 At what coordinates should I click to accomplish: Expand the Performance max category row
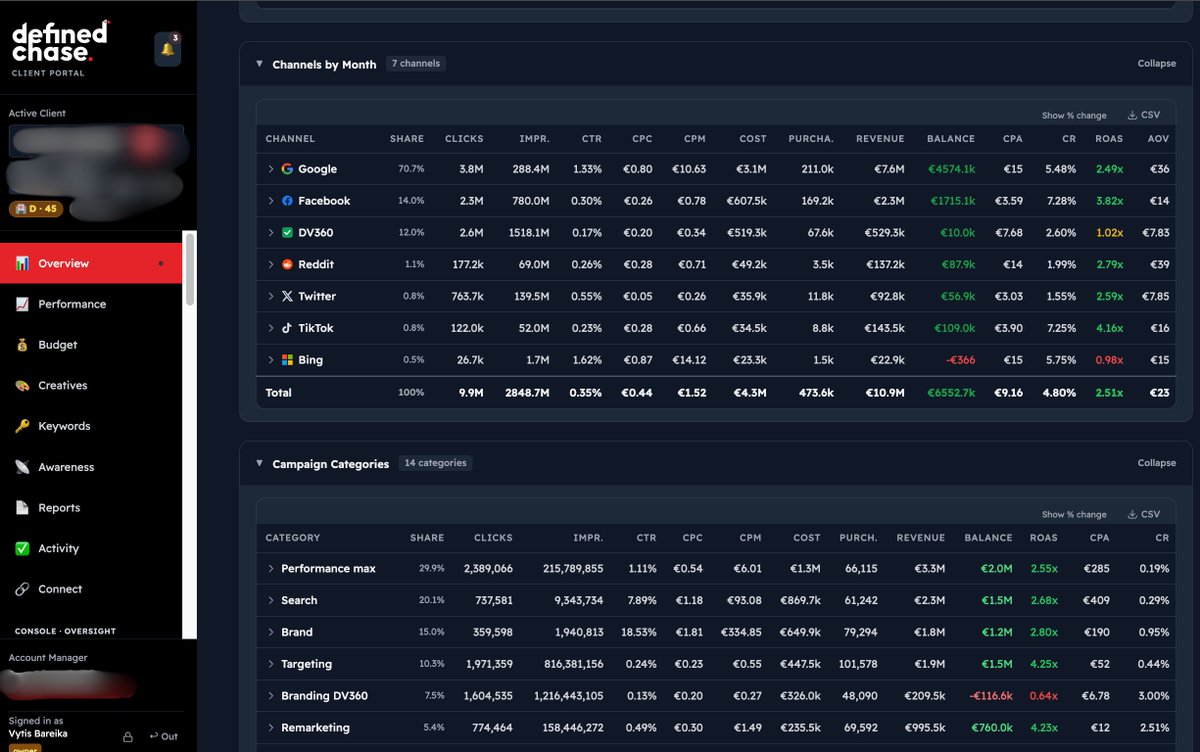[x=270, y=568]
